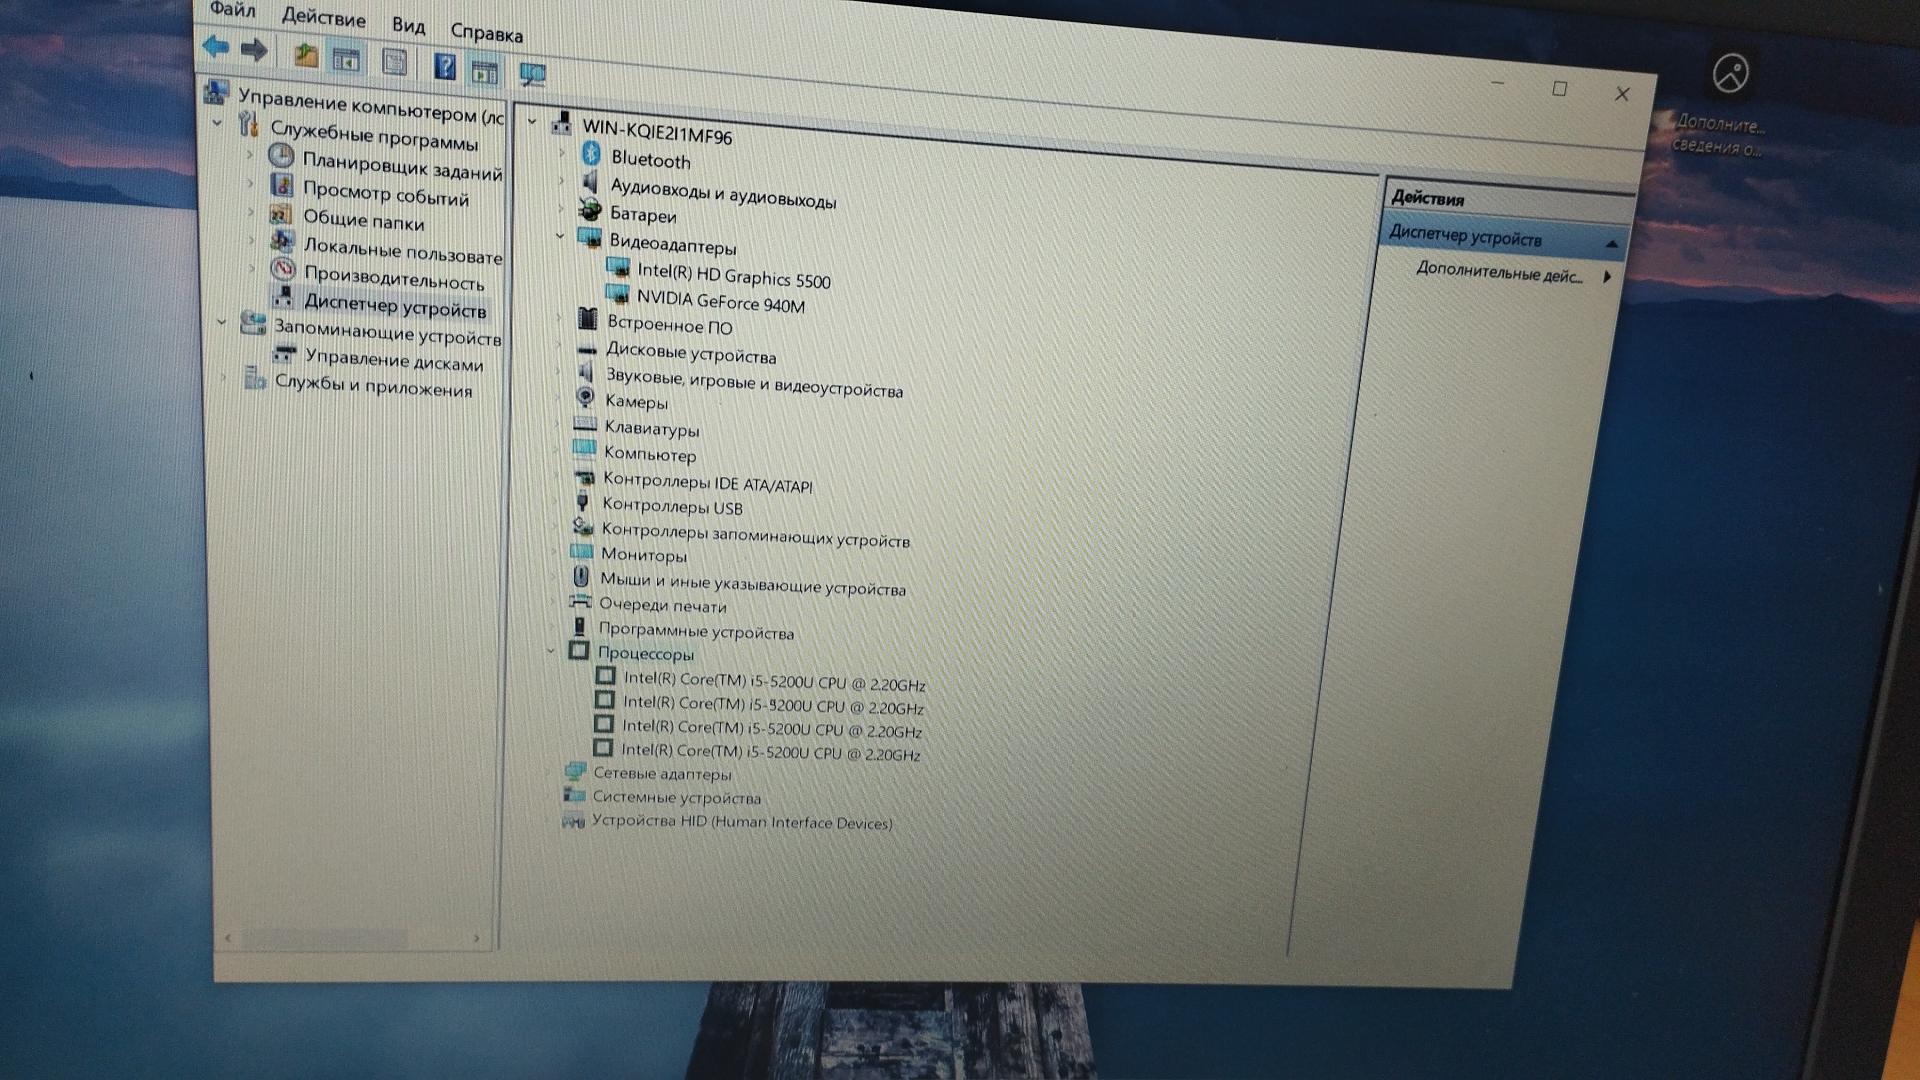Click the Properties sheet toolbar icon
This screenshot has width=1920, height=1080.
(394, 63)
